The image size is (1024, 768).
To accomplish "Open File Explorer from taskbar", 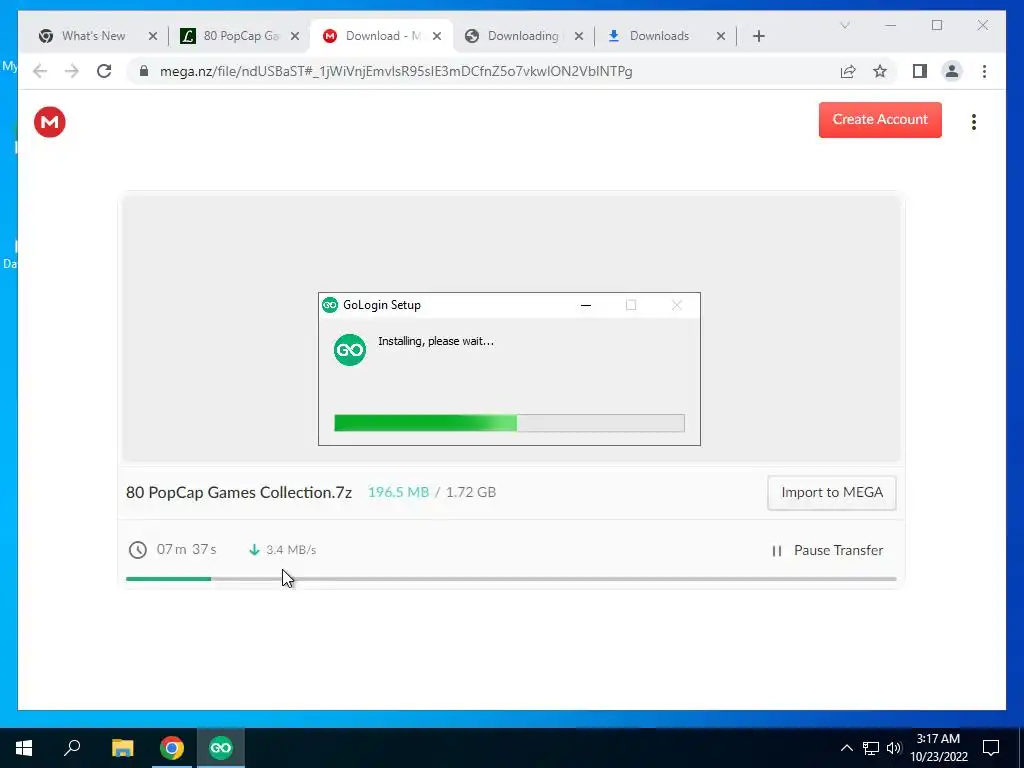I will point(122,748).
